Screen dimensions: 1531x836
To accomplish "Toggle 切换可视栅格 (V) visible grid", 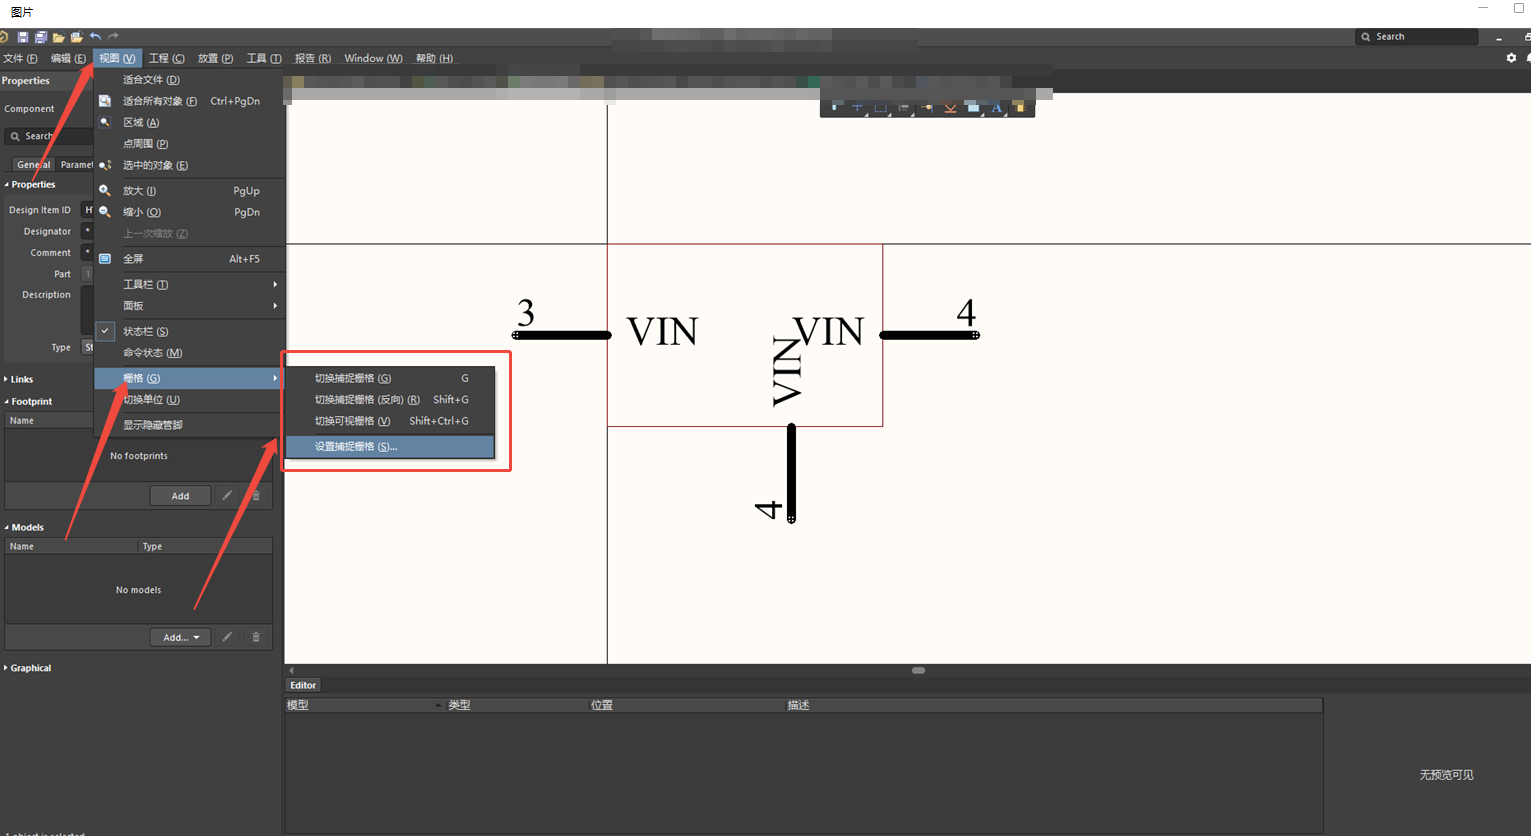I will pos(390,421).
